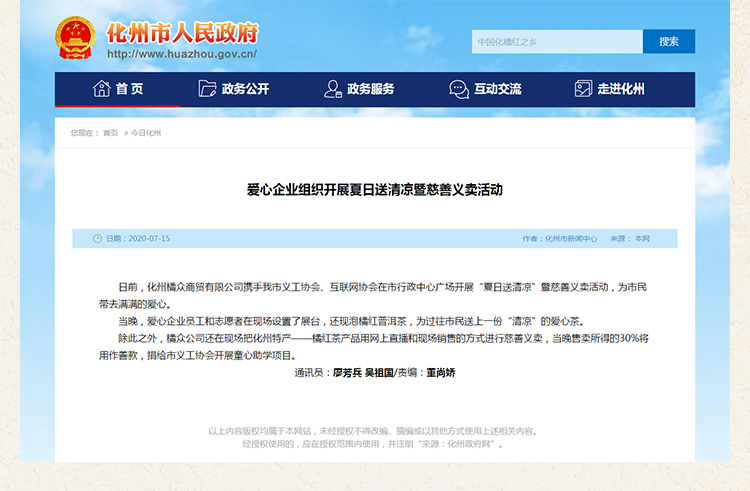The width and height of the screenshot is (750, 491).
Task: Click the 化州市人民政府 site title
Action: (x=181, y=30)
